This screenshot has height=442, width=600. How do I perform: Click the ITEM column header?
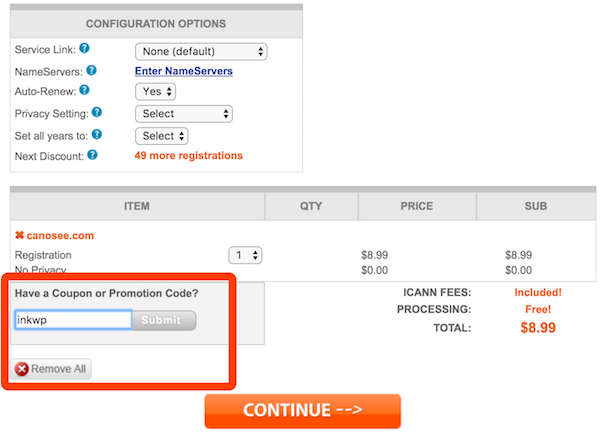pos(137,206)
